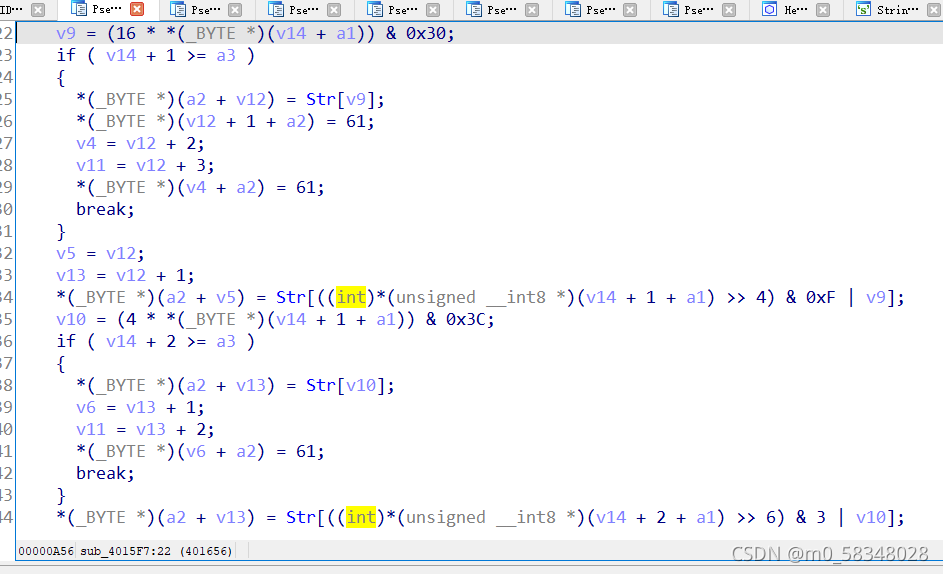The height and width of the screenshot is (574, 943).
Task: Click the line 'if ( v14 + 2 >= a3 )'
Action: tap(156, 342)
